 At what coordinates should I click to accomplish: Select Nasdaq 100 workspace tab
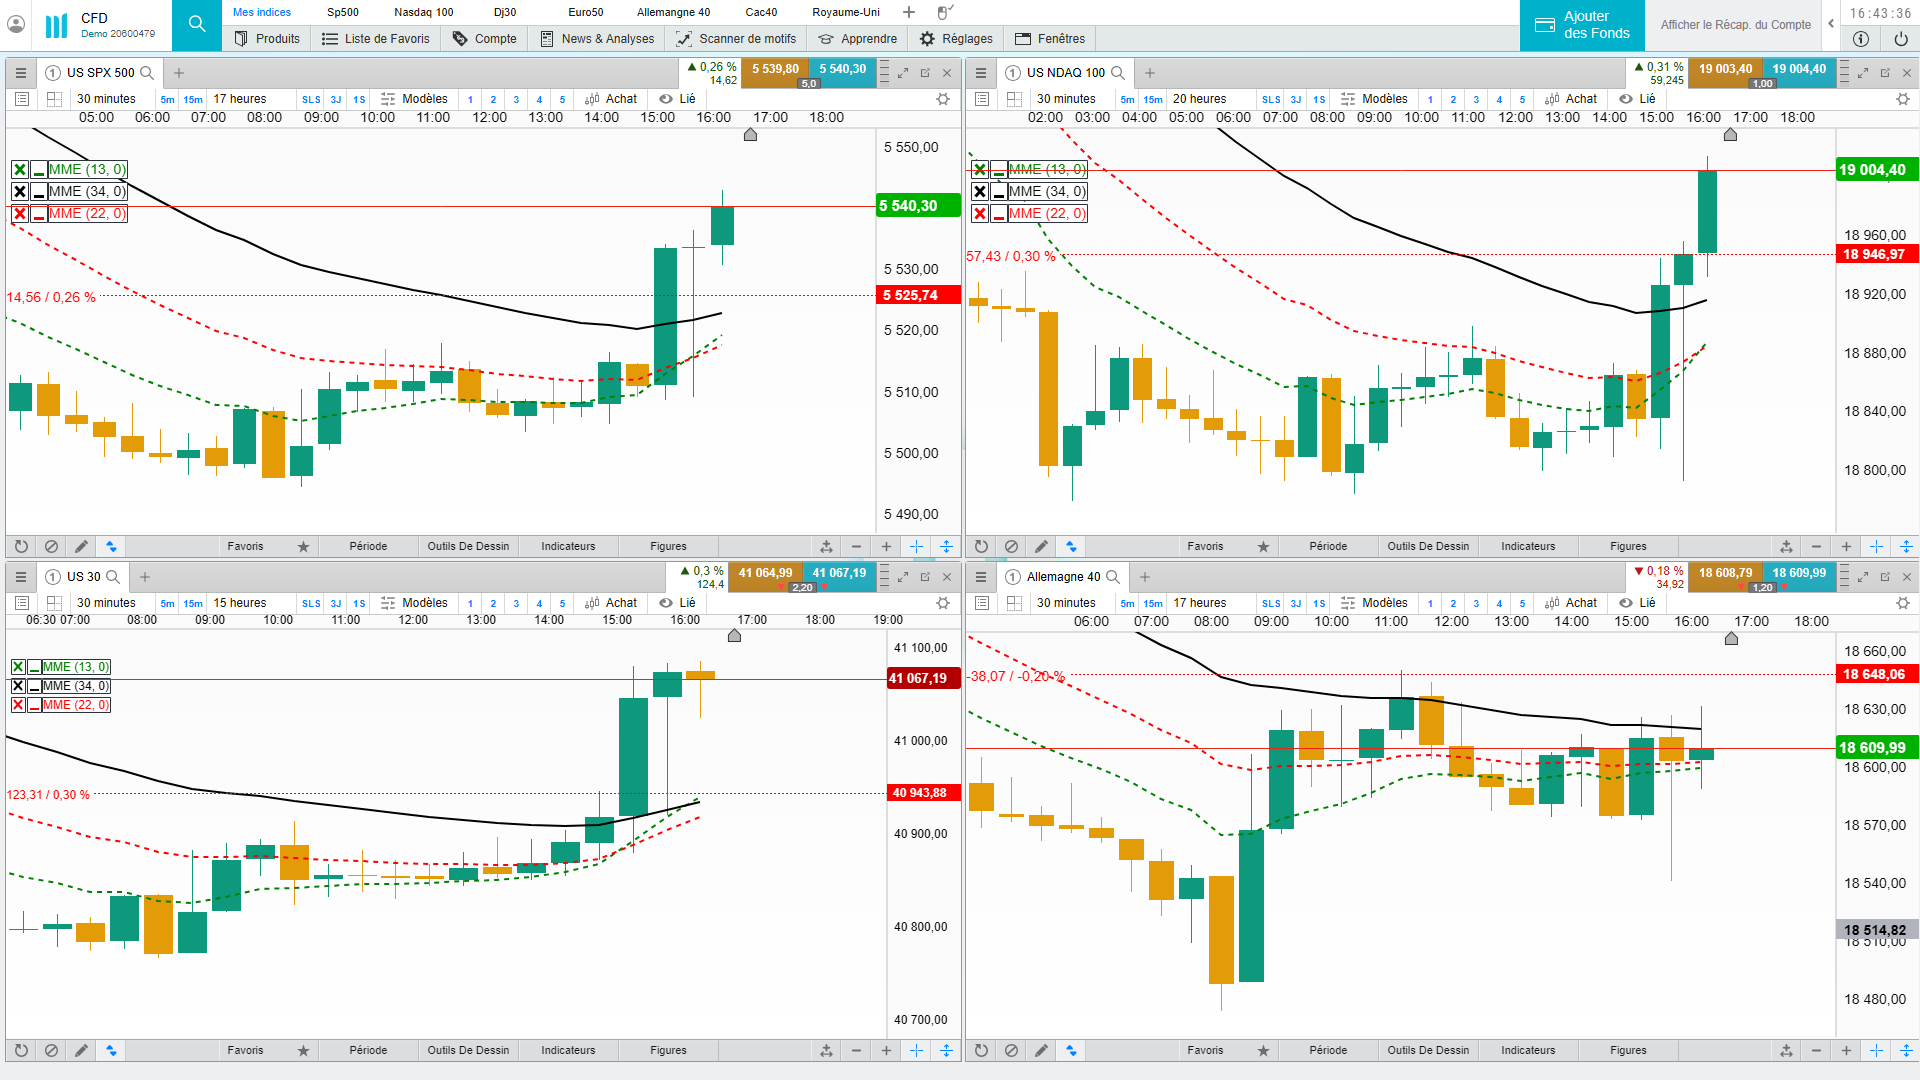[423, 12]
